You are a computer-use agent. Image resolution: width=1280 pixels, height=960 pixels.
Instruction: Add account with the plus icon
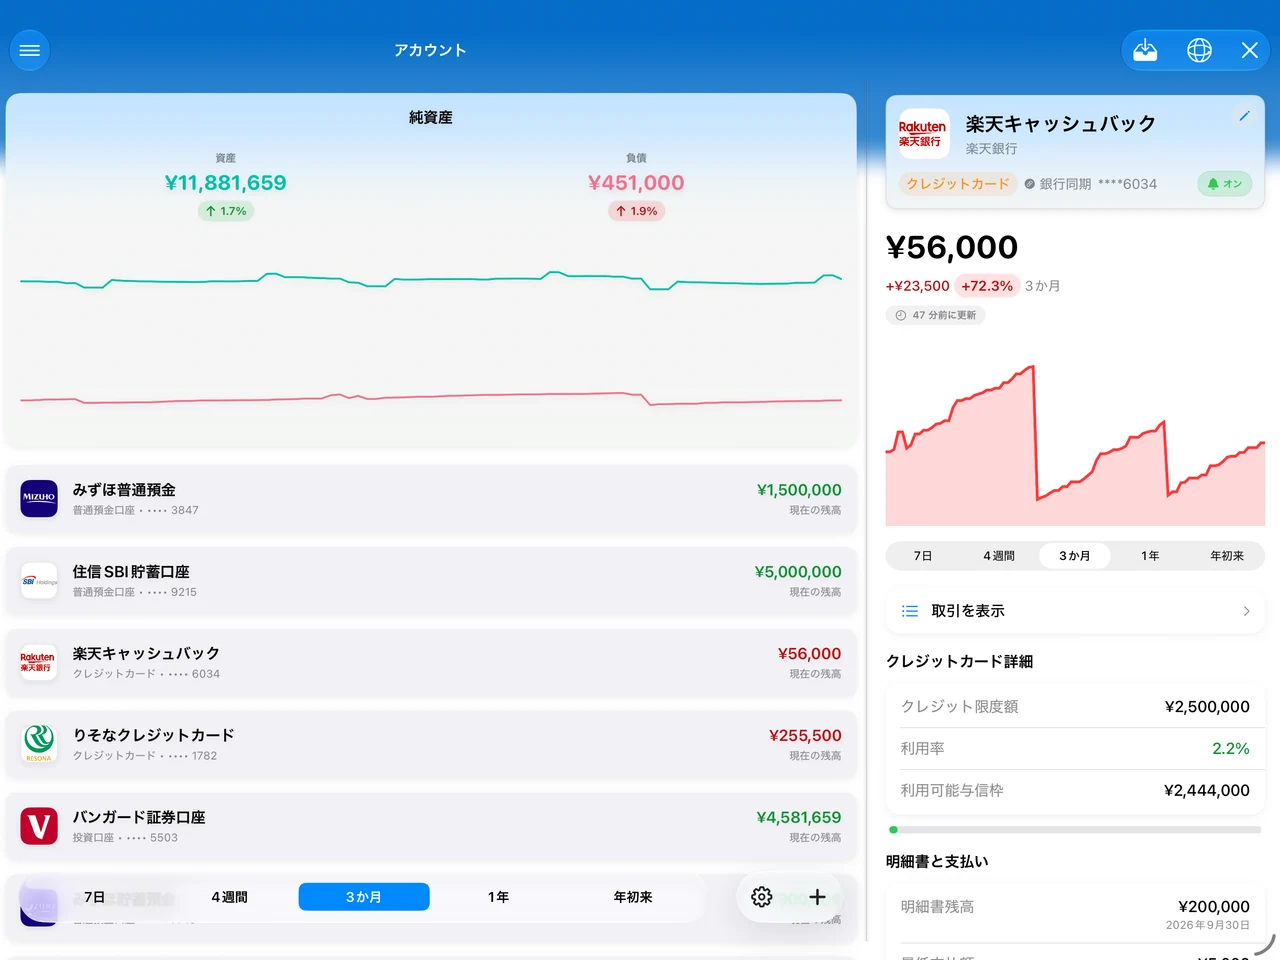[x=817, y=897]
